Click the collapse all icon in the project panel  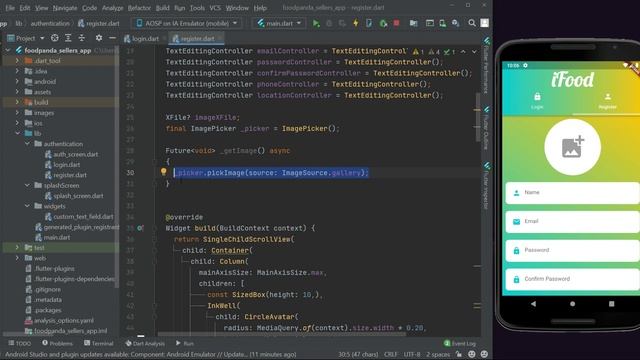pyautogui.click(x=82, y=38)
